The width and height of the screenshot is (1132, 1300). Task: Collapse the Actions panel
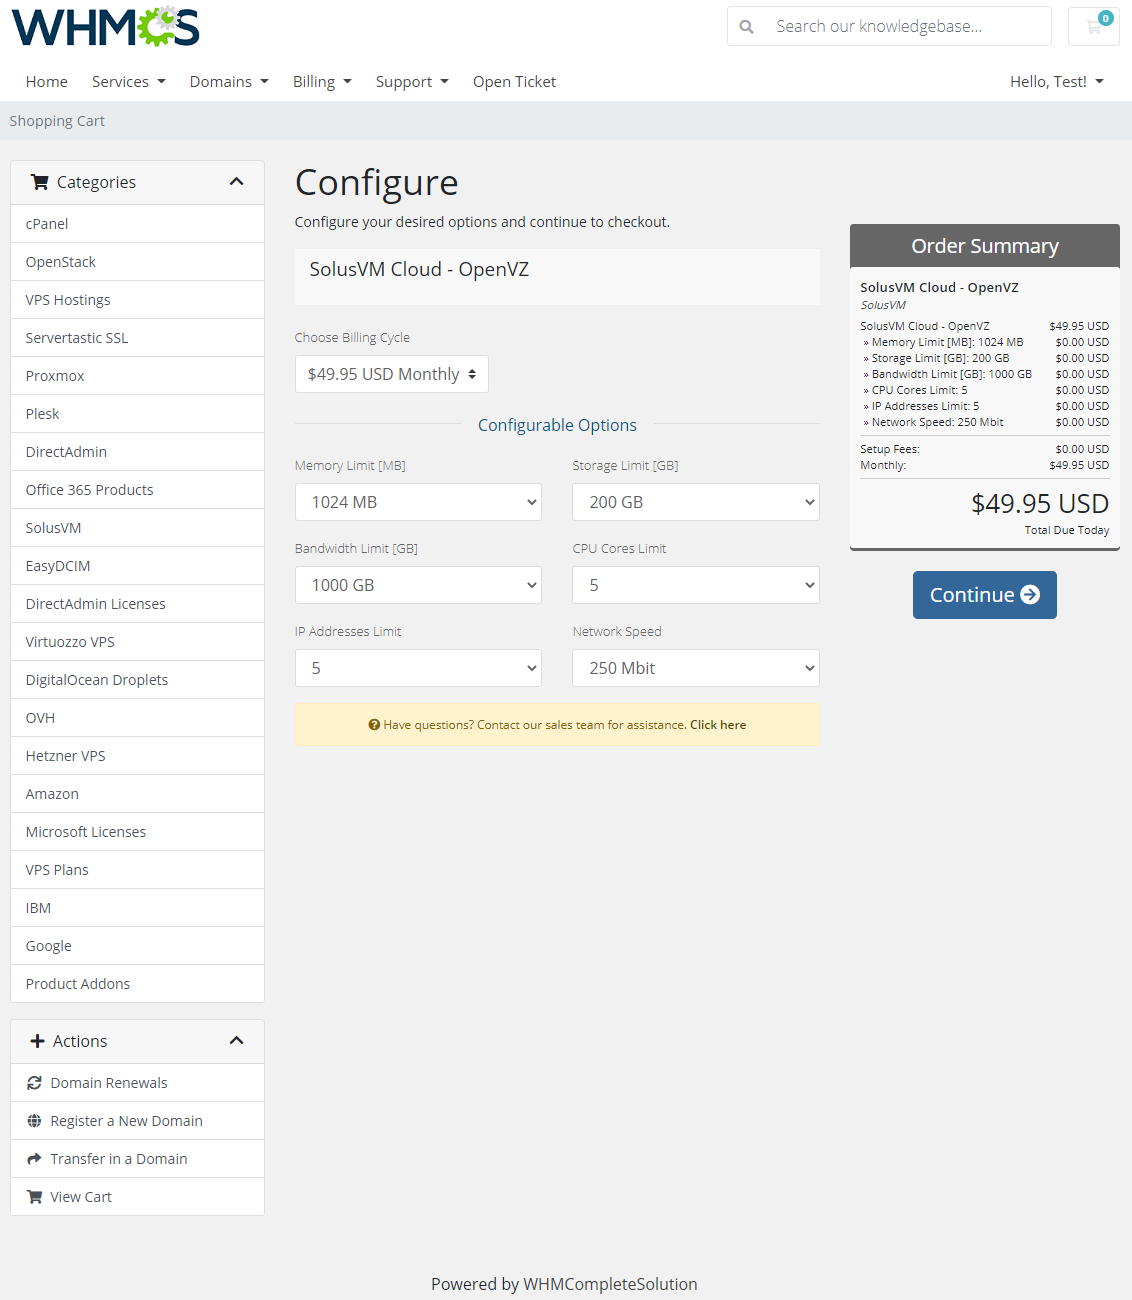[237, 1041]
